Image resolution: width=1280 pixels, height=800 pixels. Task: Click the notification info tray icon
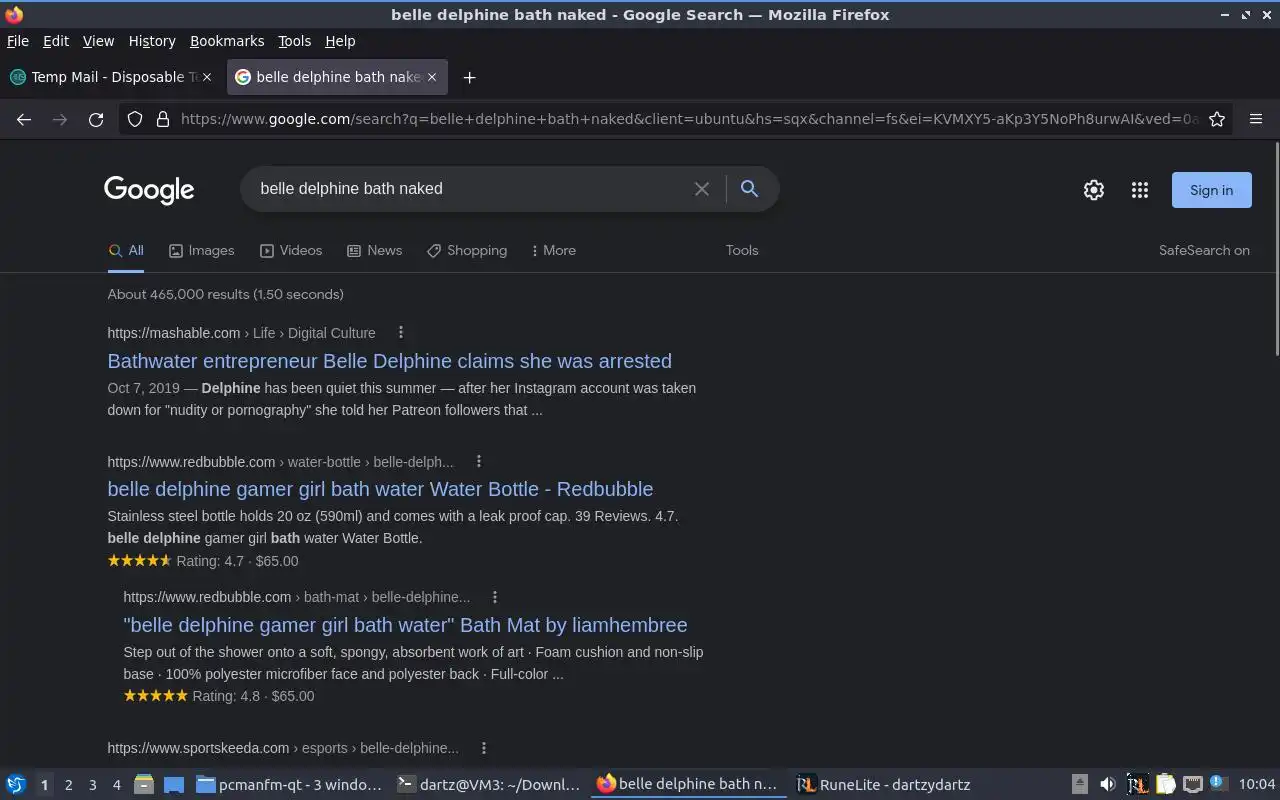[1218, 783]
